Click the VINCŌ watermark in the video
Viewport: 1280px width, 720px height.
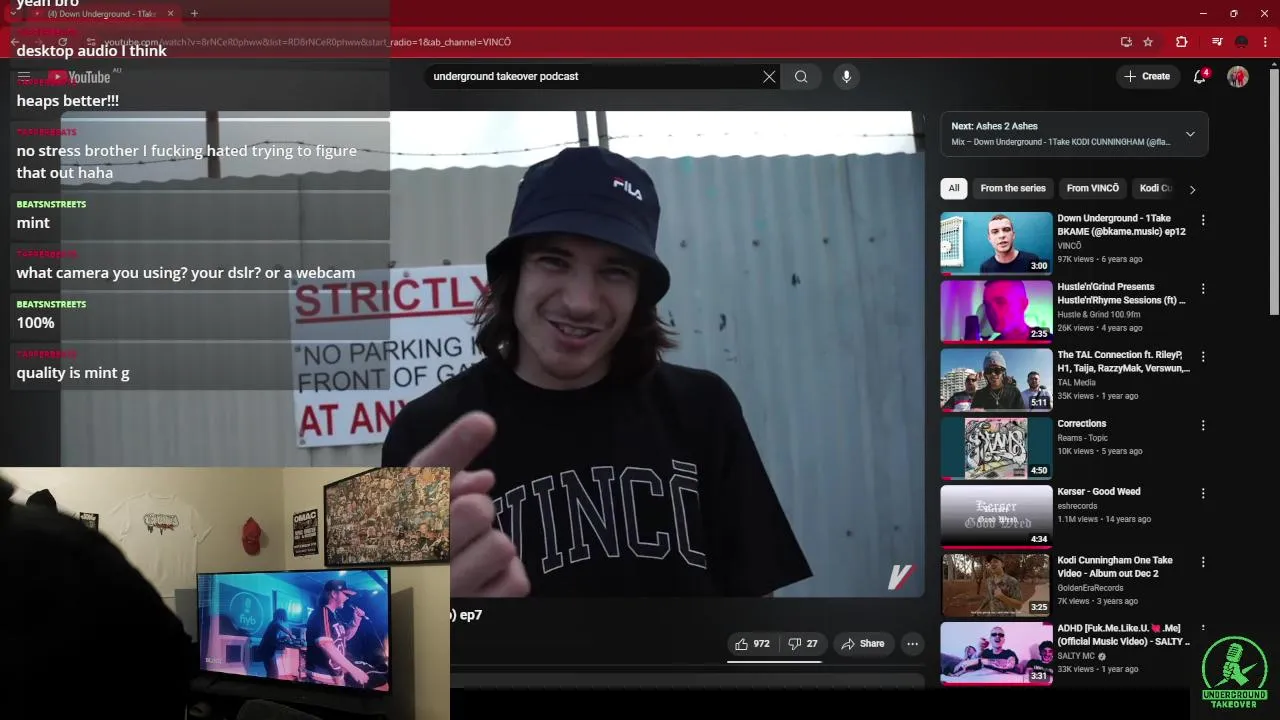tap(900, 577)
